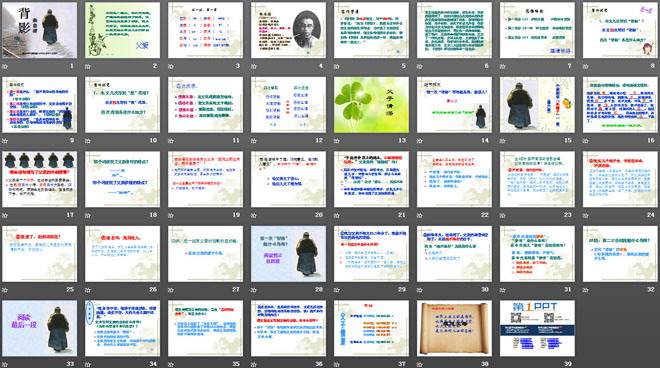
Task: Select slide 28 thumbnail with back figure
Action: coord(288,254)
